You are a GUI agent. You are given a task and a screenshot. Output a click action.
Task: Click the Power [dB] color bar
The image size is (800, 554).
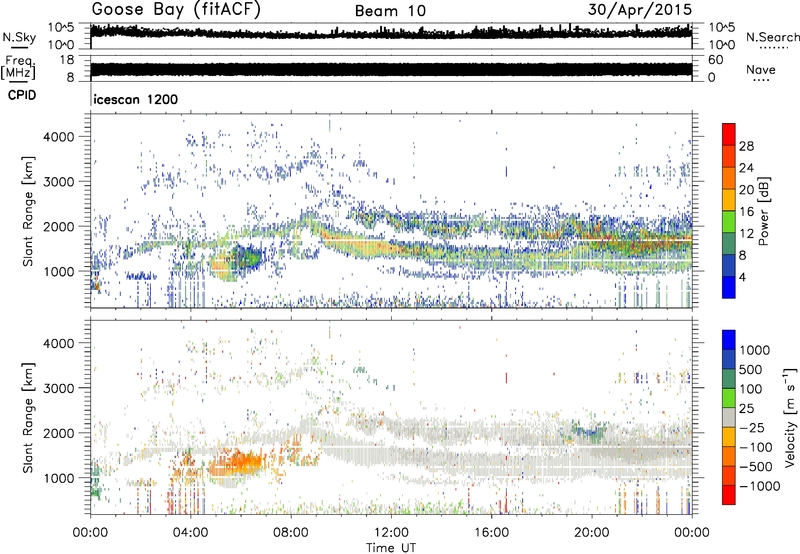[729, 211]
